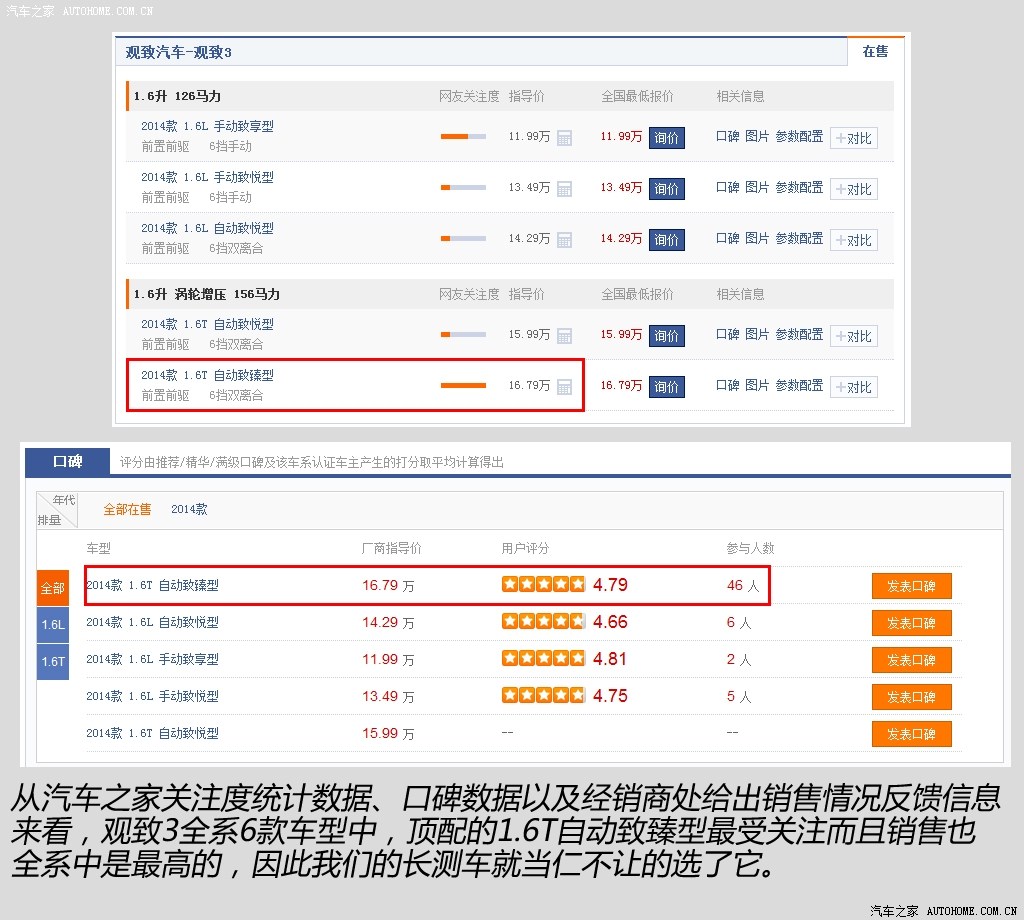The image size is (1024, 920).
Task: Add 1.6L 手动致享型 to comparison with +对比
Action: pos(854,138)
